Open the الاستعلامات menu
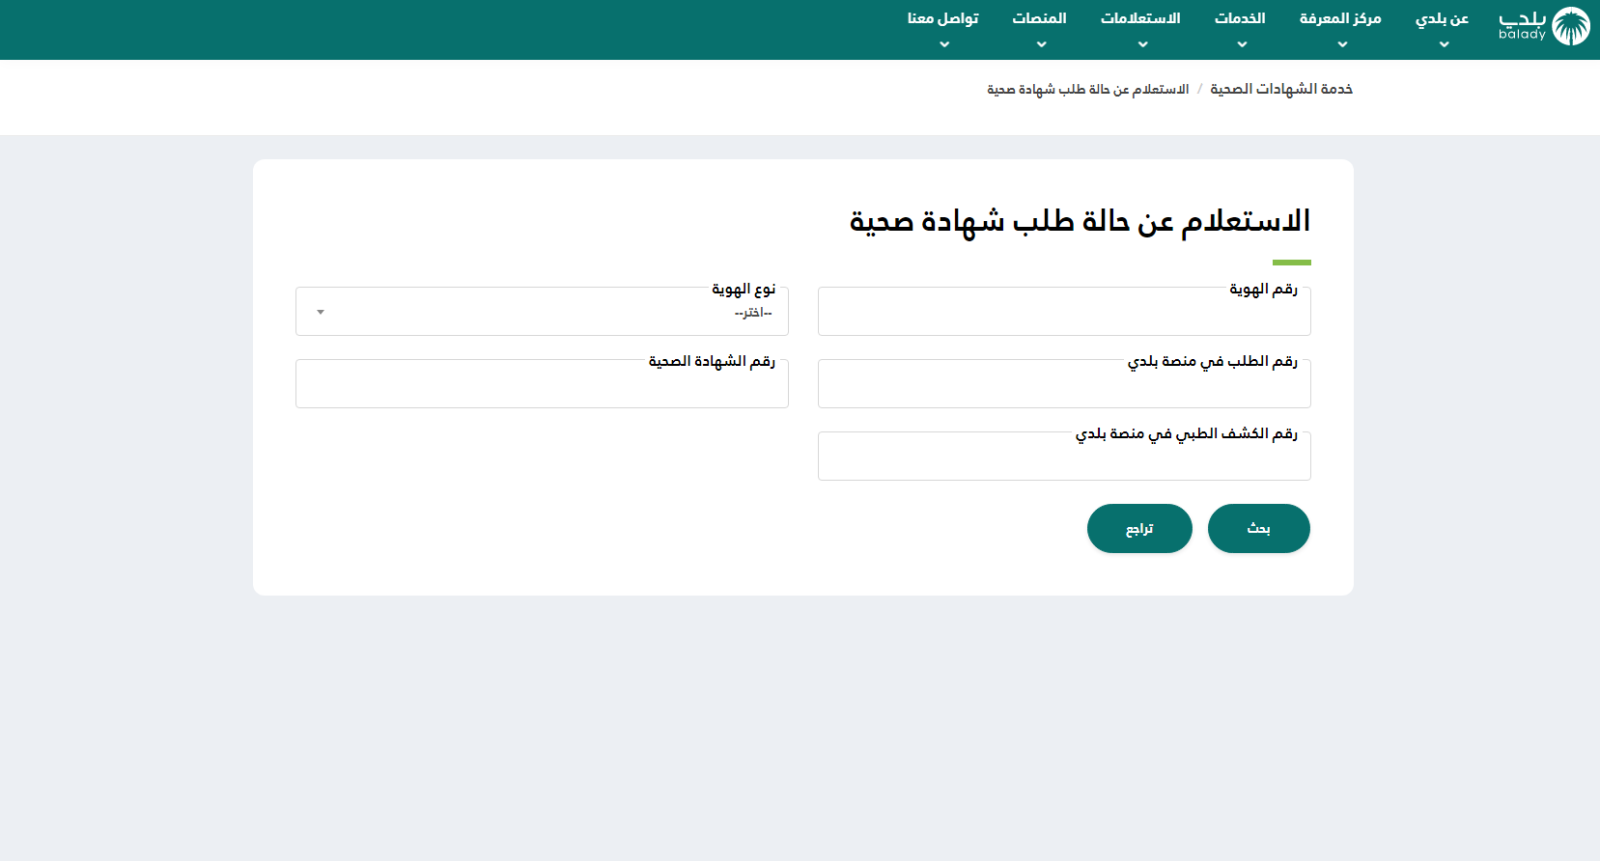This screenshot has width=1600, height=861. coord(1141,19)
